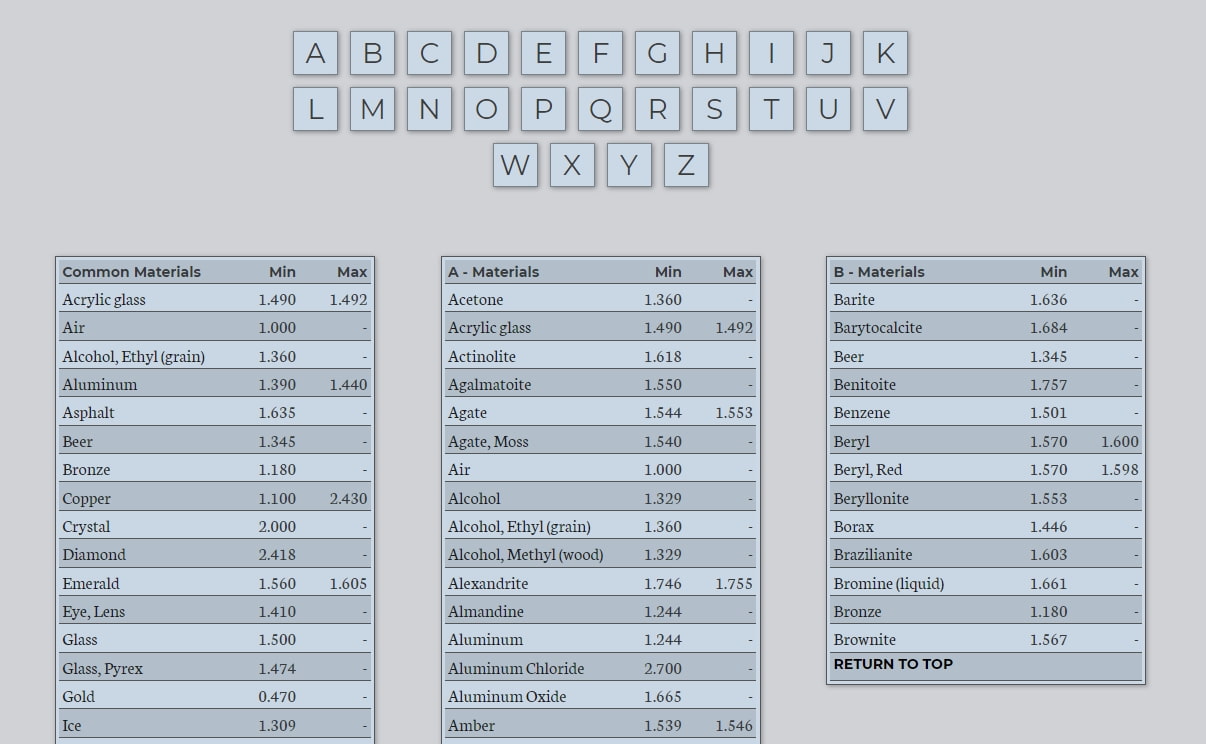
Task: Jump to the R materials list
Action: (x=657, y=109)
